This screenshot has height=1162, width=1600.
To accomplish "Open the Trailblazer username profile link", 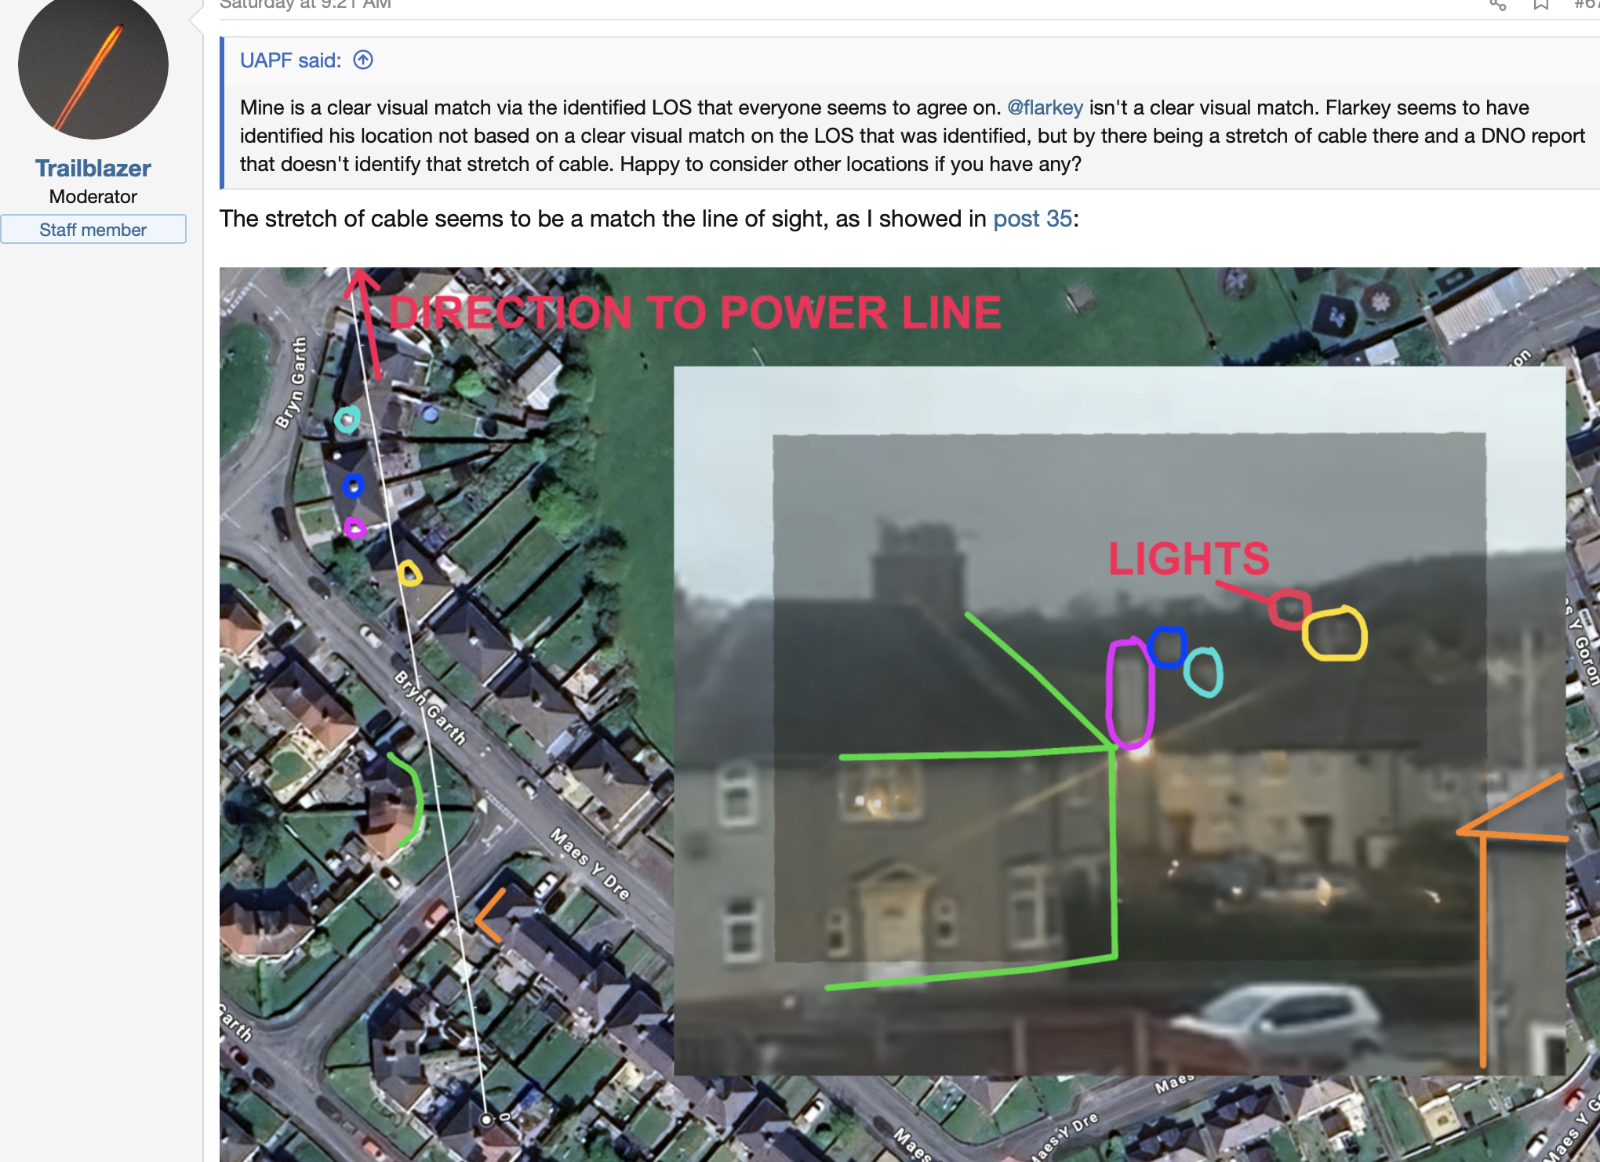I will coord(93,168).
